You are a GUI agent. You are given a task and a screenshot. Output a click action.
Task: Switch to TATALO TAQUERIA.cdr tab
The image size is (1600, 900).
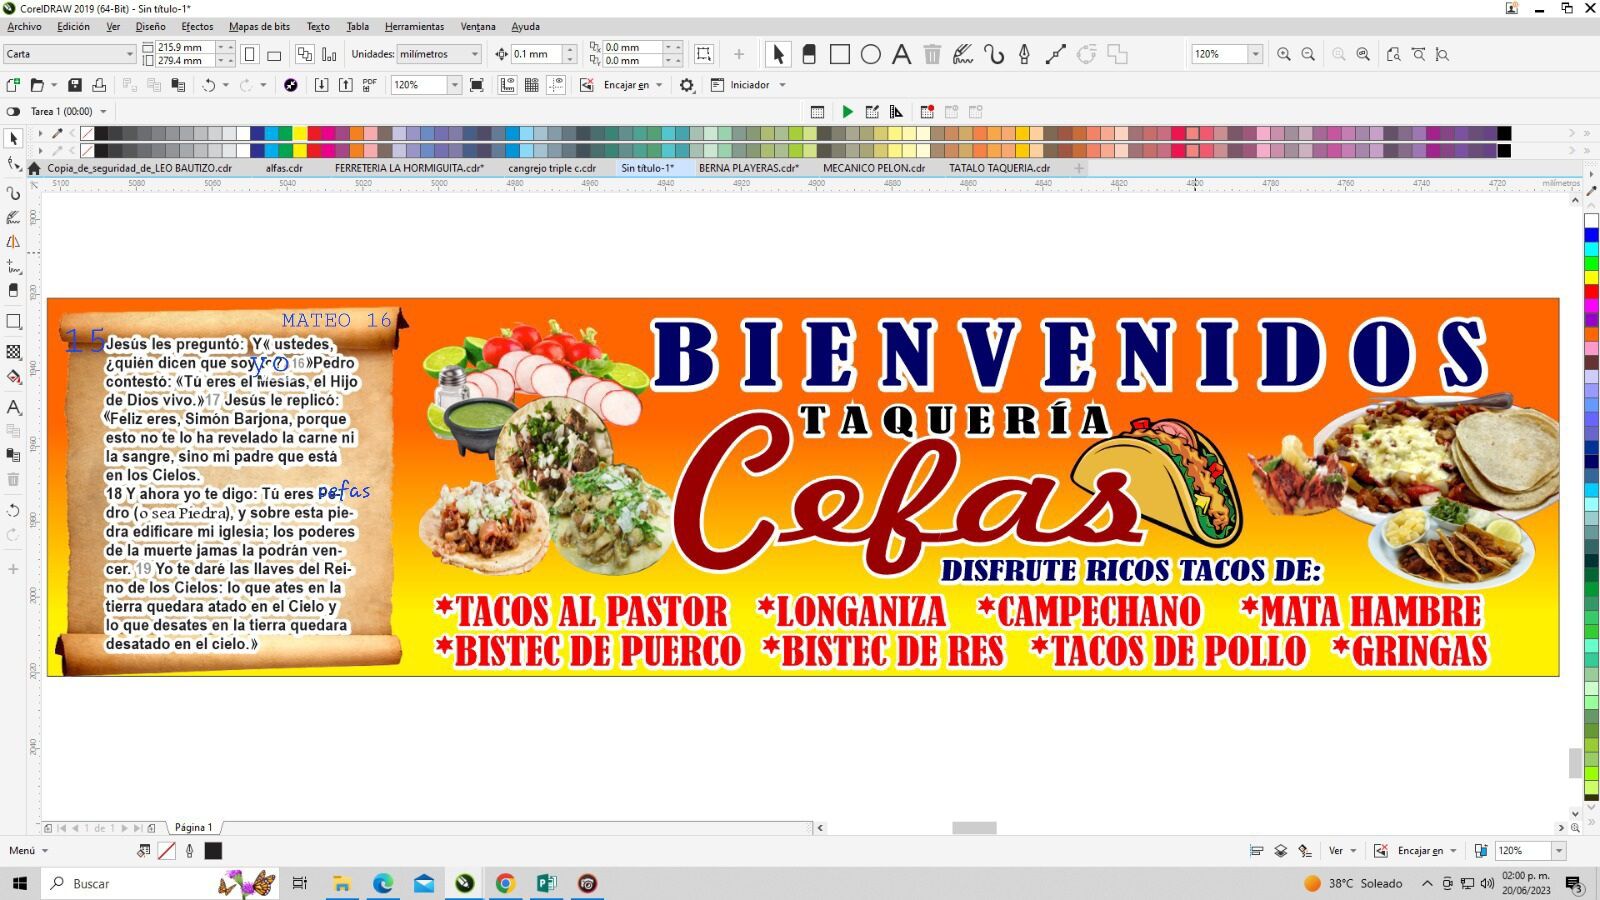tap(999, 168)
